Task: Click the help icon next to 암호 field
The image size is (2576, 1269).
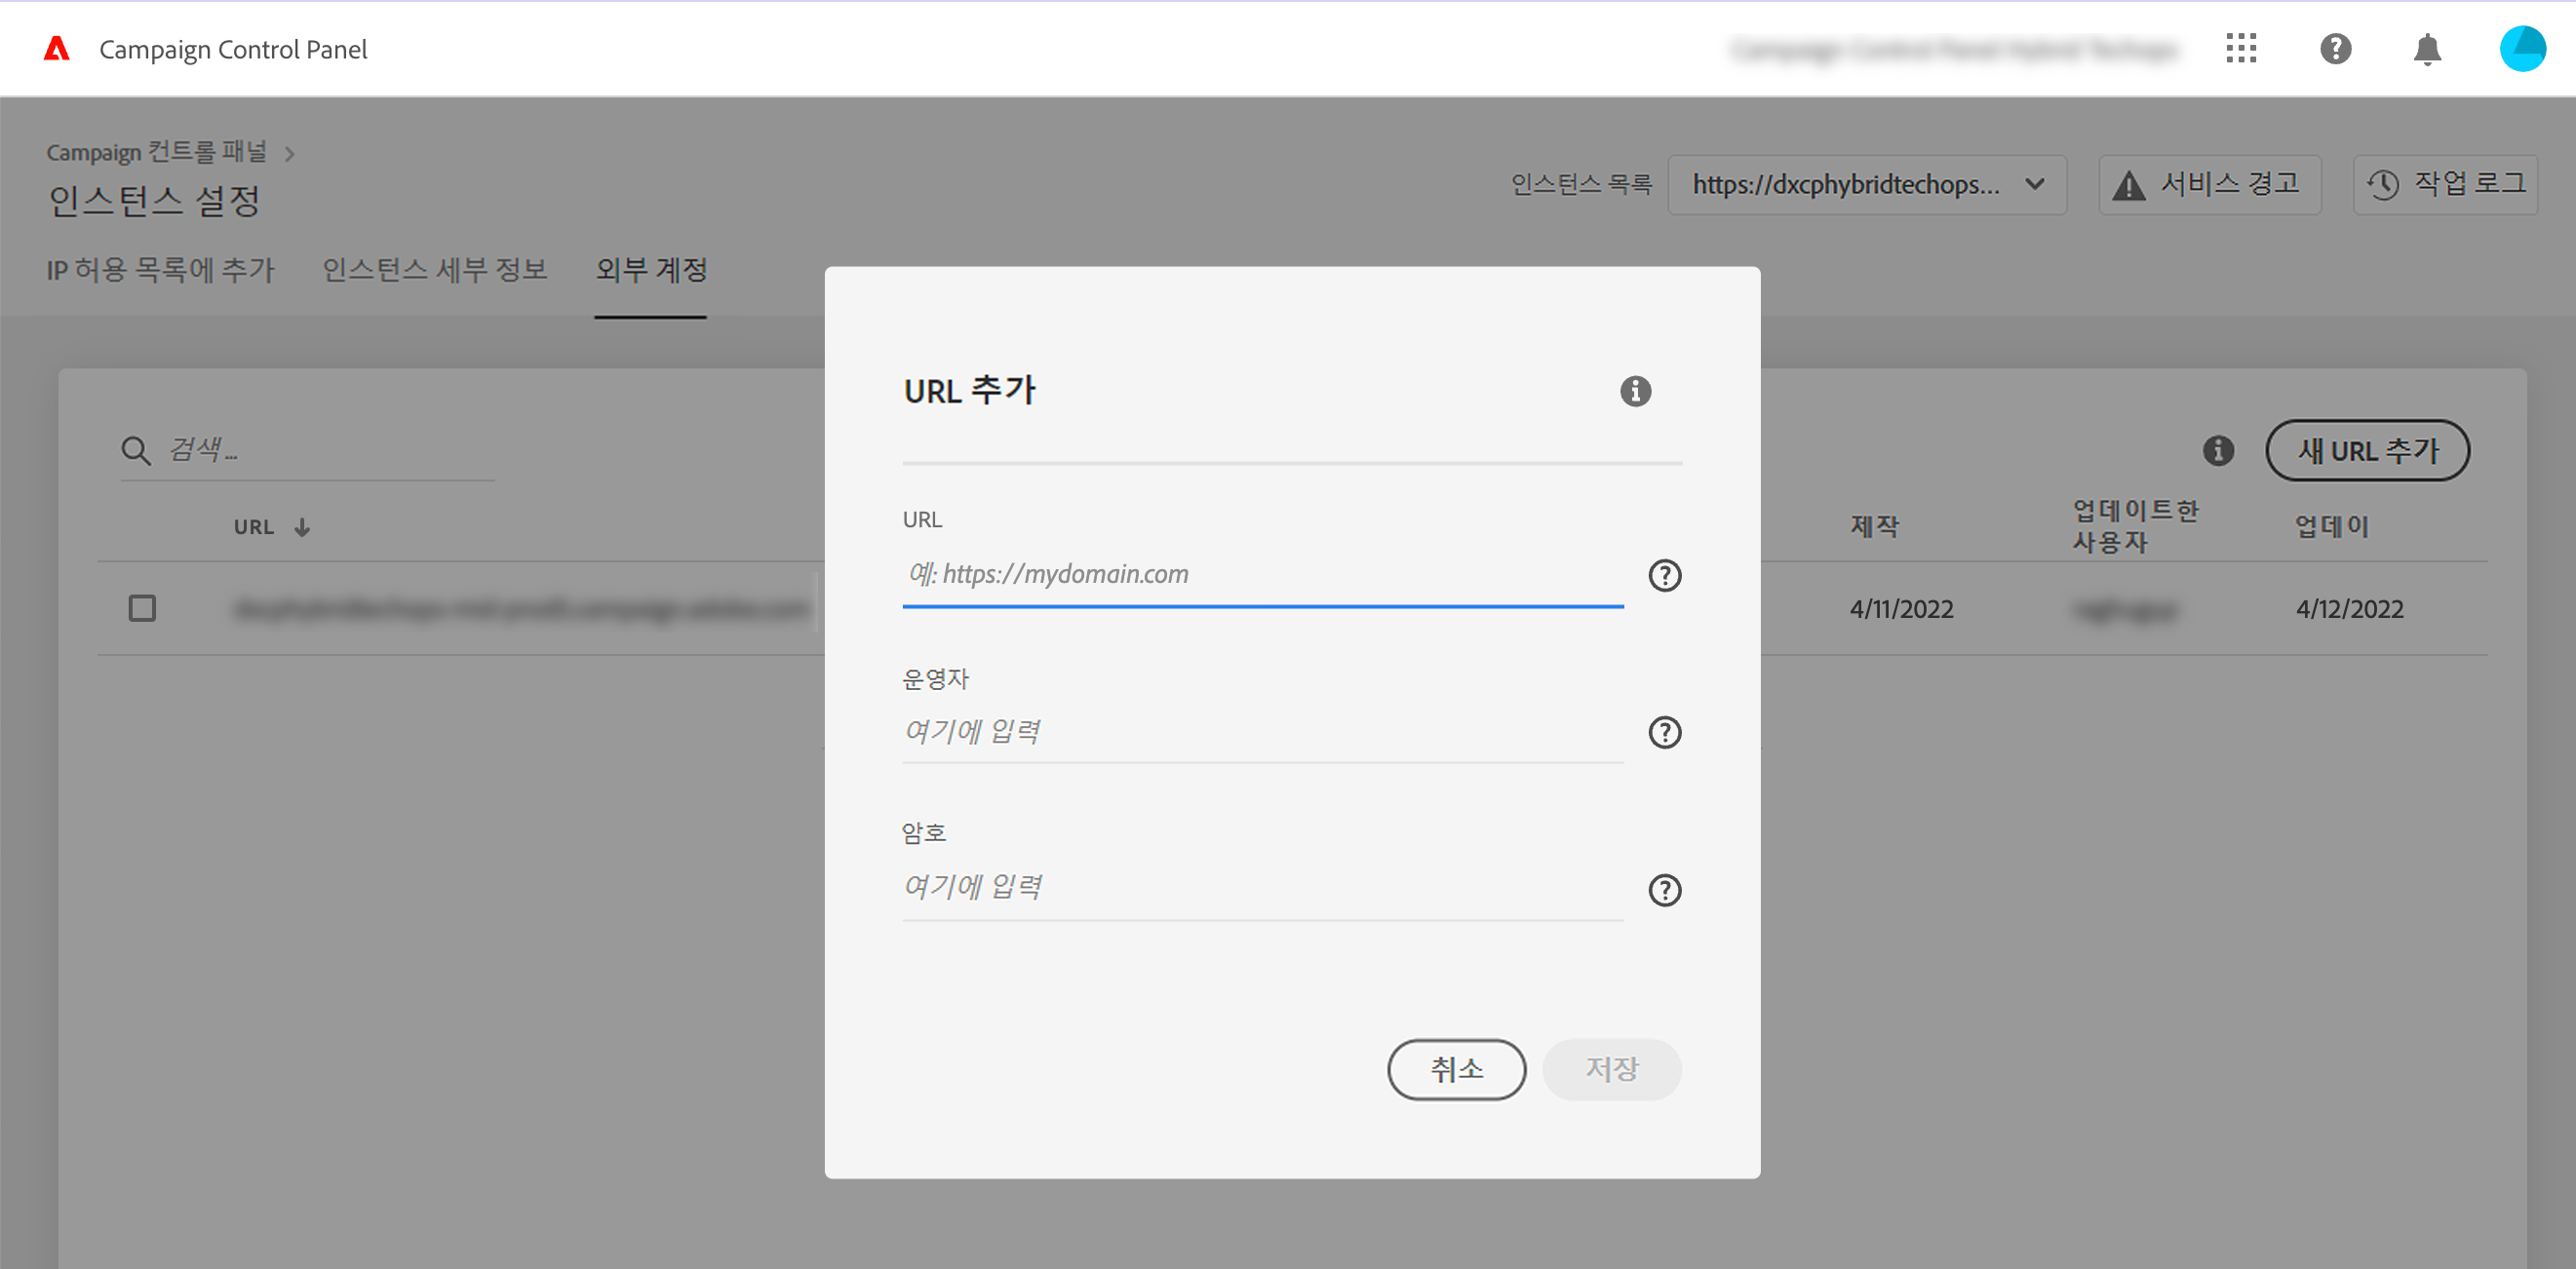Action: tap(1664, 889)
